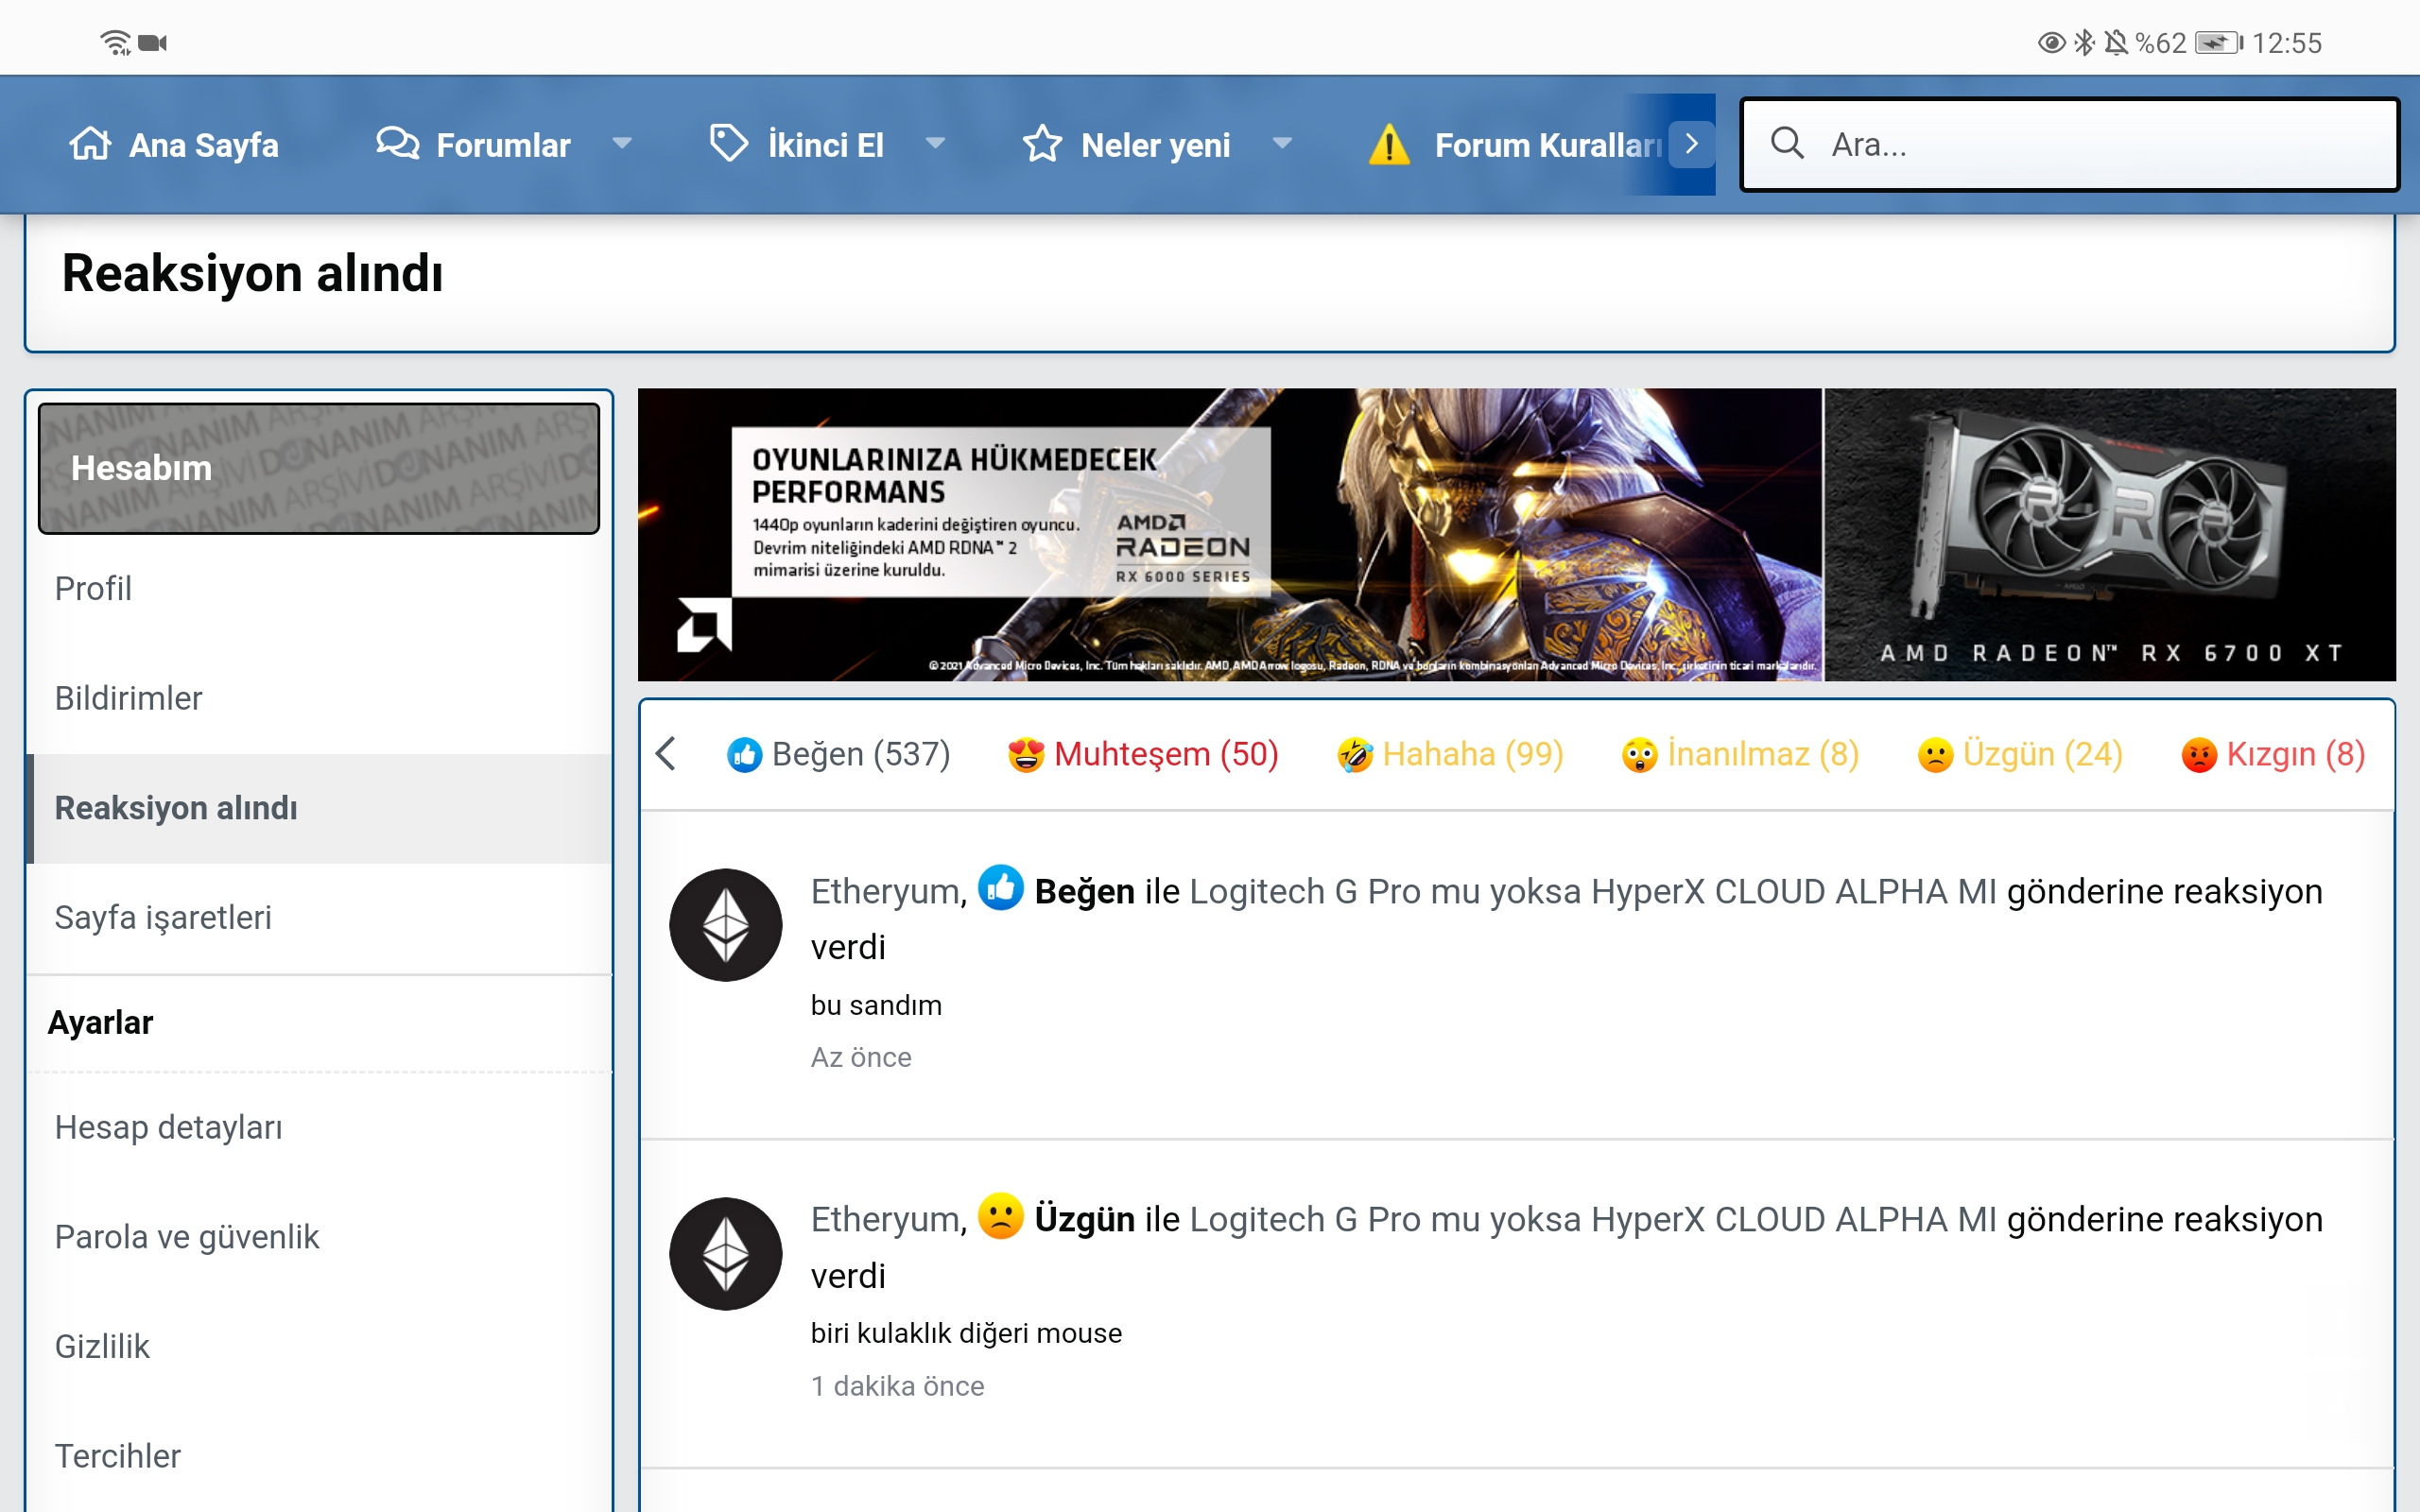Click the Radeon RX 6700 XT card image

coord(2110,535)
